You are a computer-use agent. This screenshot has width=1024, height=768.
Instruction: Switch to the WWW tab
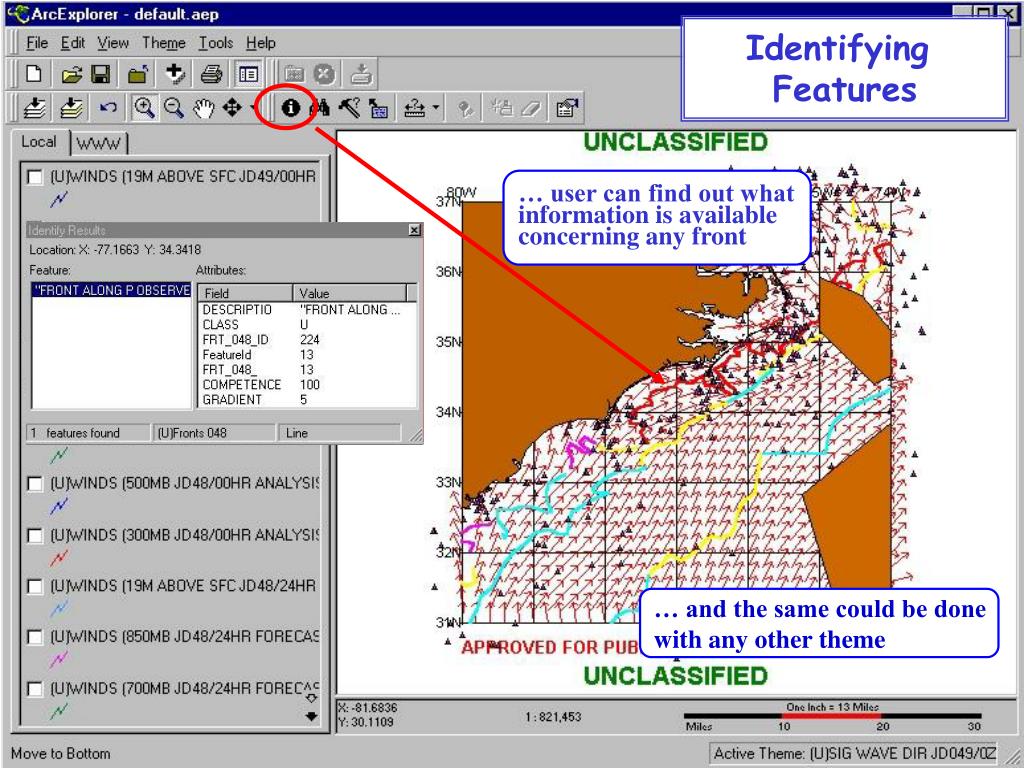pyautogui.click(x=99, y=144)
